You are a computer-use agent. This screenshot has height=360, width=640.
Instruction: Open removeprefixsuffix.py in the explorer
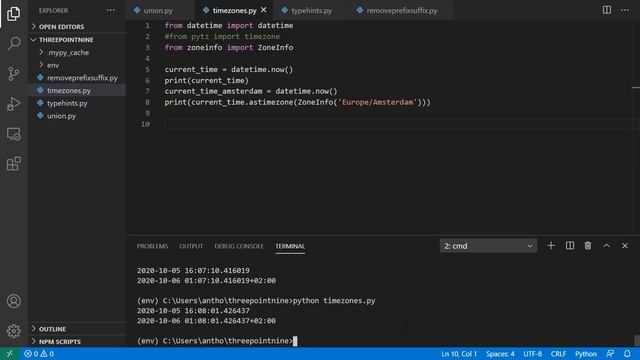coord(77,78)
